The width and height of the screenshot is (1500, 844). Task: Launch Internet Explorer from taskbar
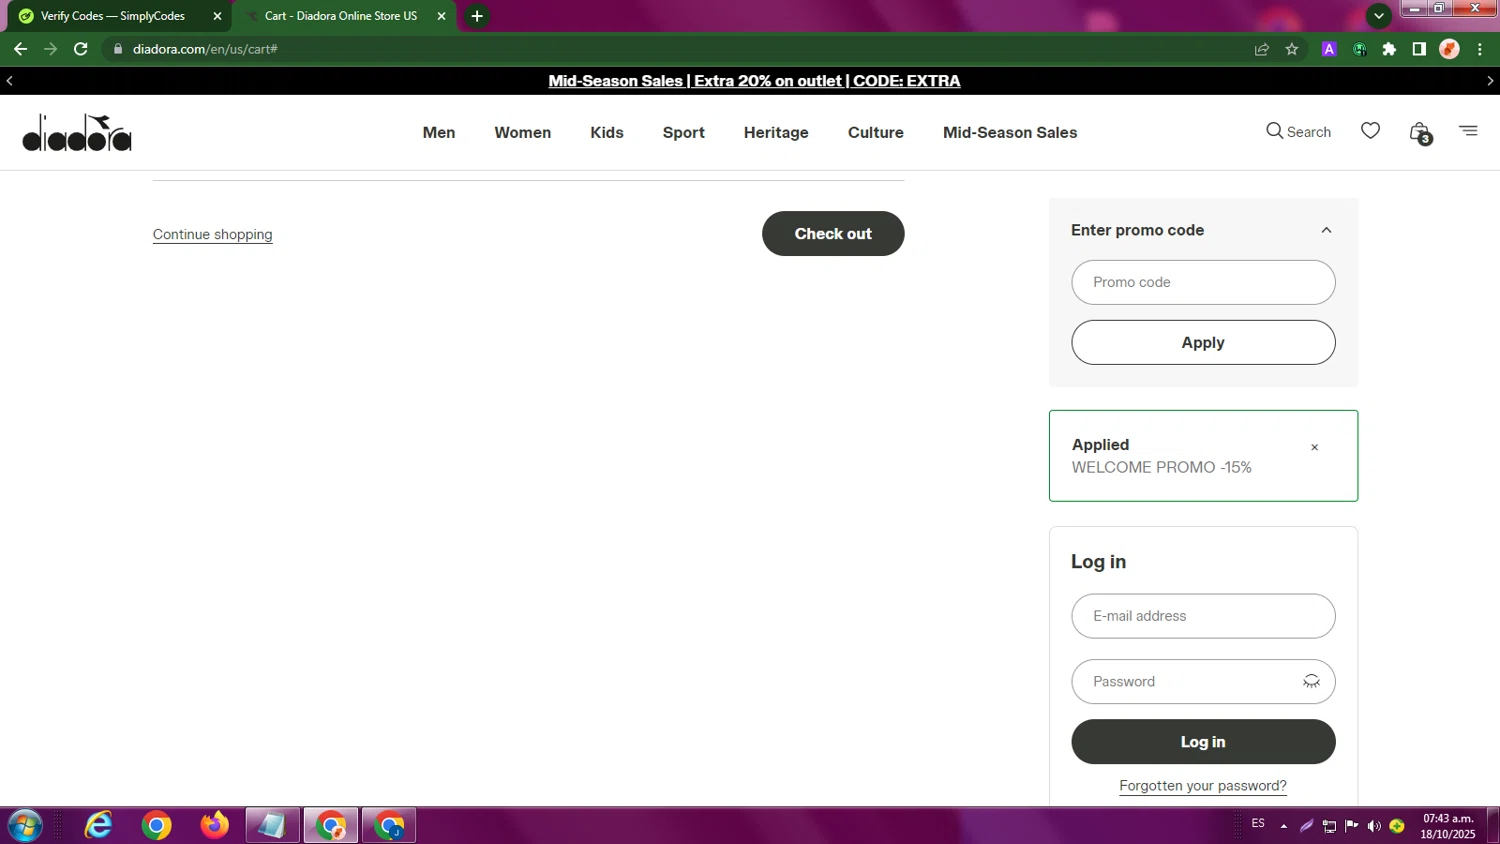tap(98, 826)
